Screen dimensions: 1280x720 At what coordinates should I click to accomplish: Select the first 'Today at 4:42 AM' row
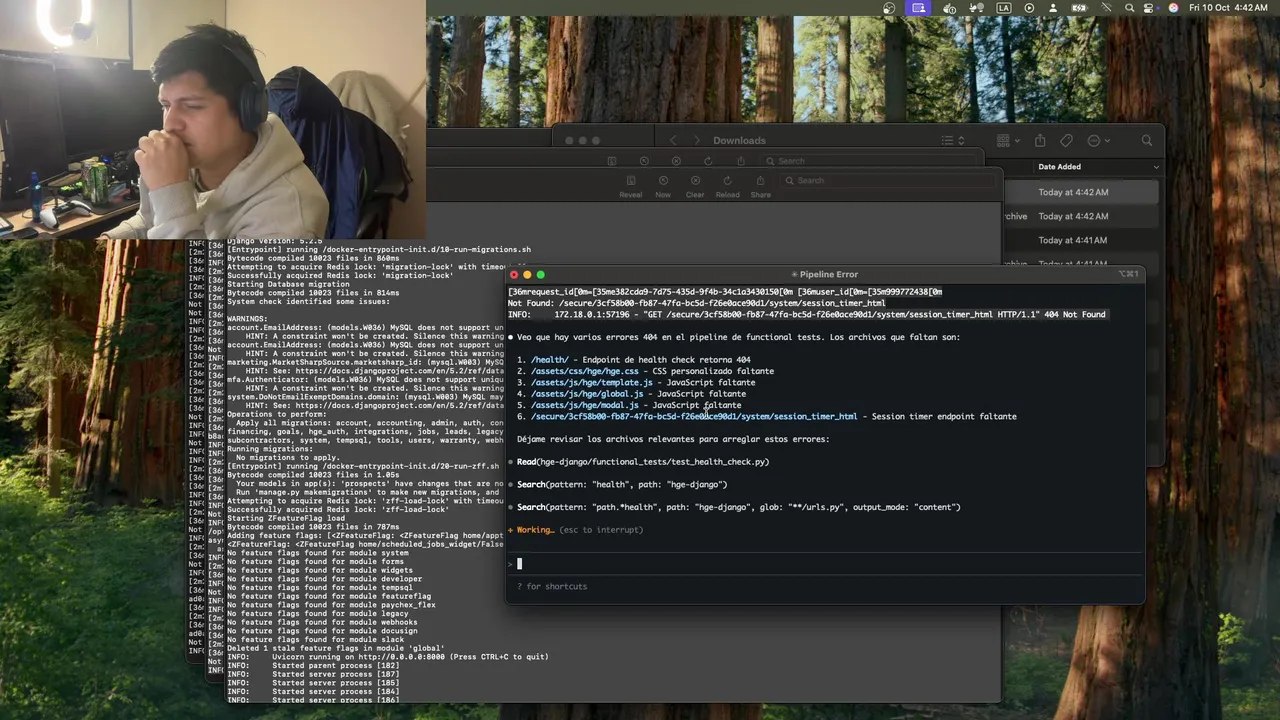click(x=1082, y=192)
